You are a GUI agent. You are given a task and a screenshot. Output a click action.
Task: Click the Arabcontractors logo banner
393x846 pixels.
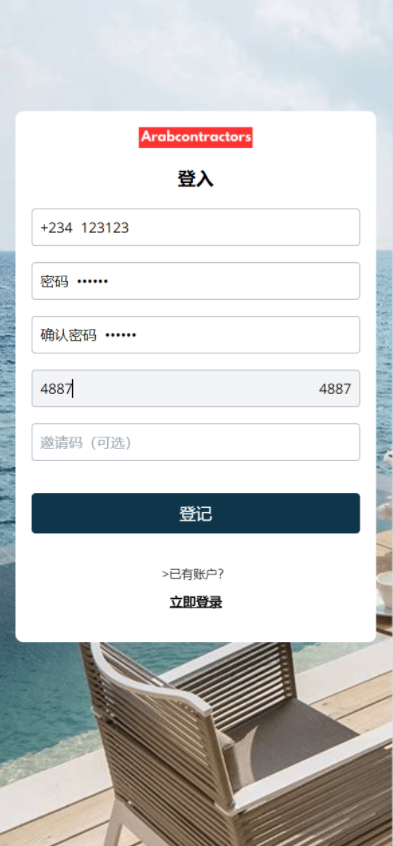point(195,137)
